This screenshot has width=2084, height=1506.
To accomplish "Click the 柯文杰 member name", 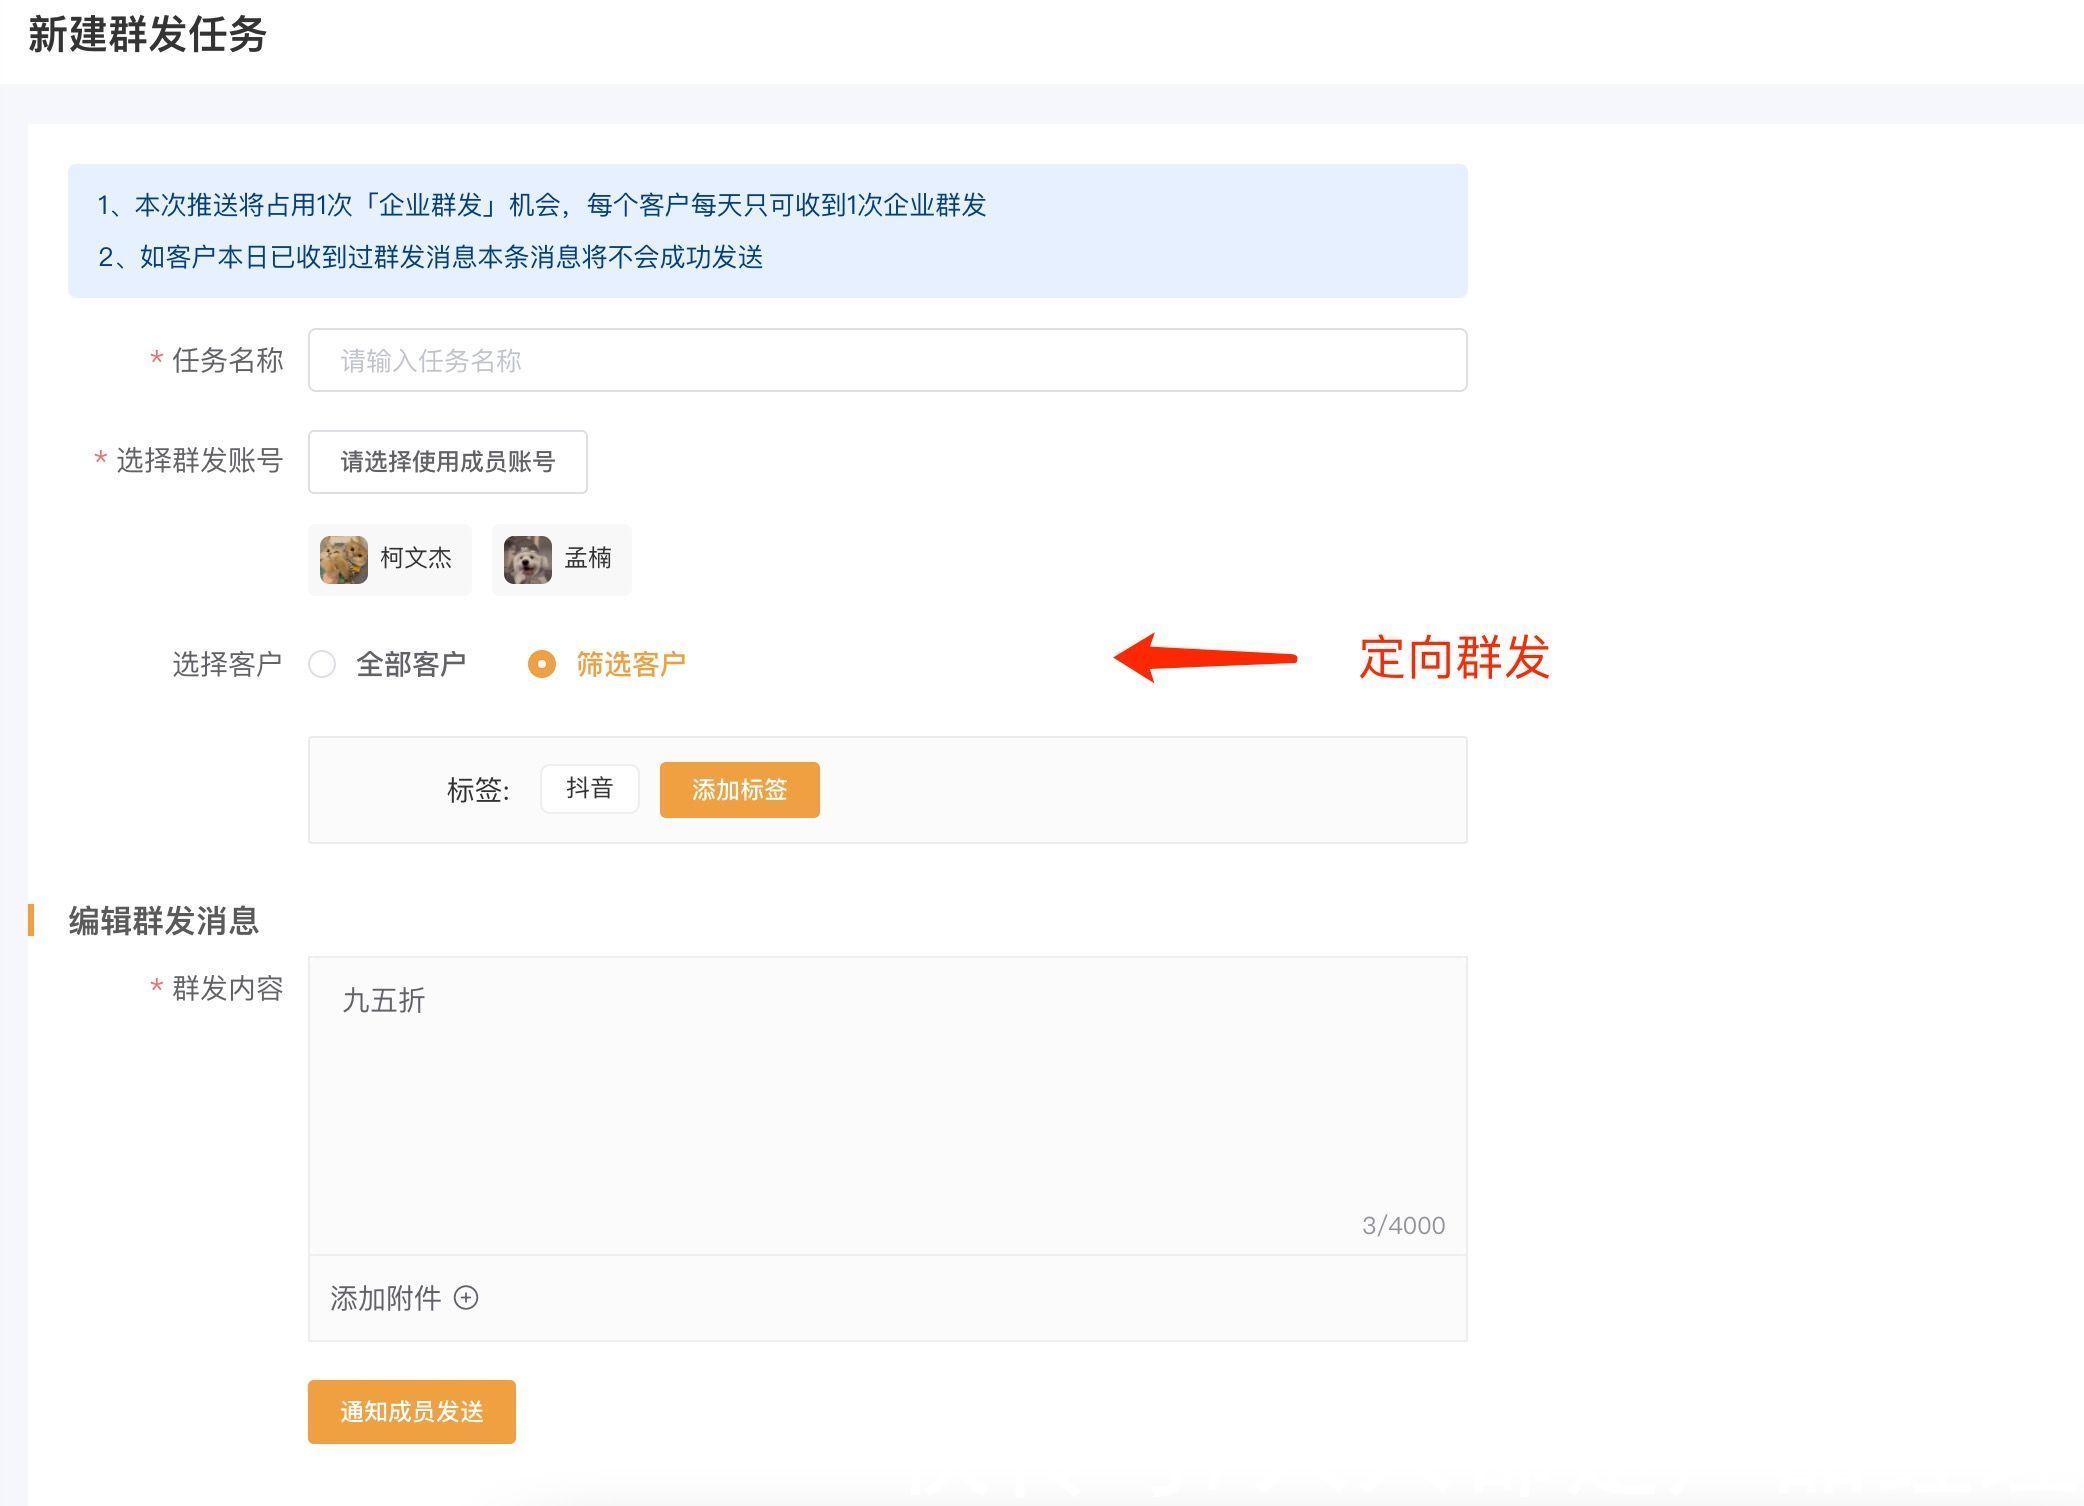I will 416,558.
